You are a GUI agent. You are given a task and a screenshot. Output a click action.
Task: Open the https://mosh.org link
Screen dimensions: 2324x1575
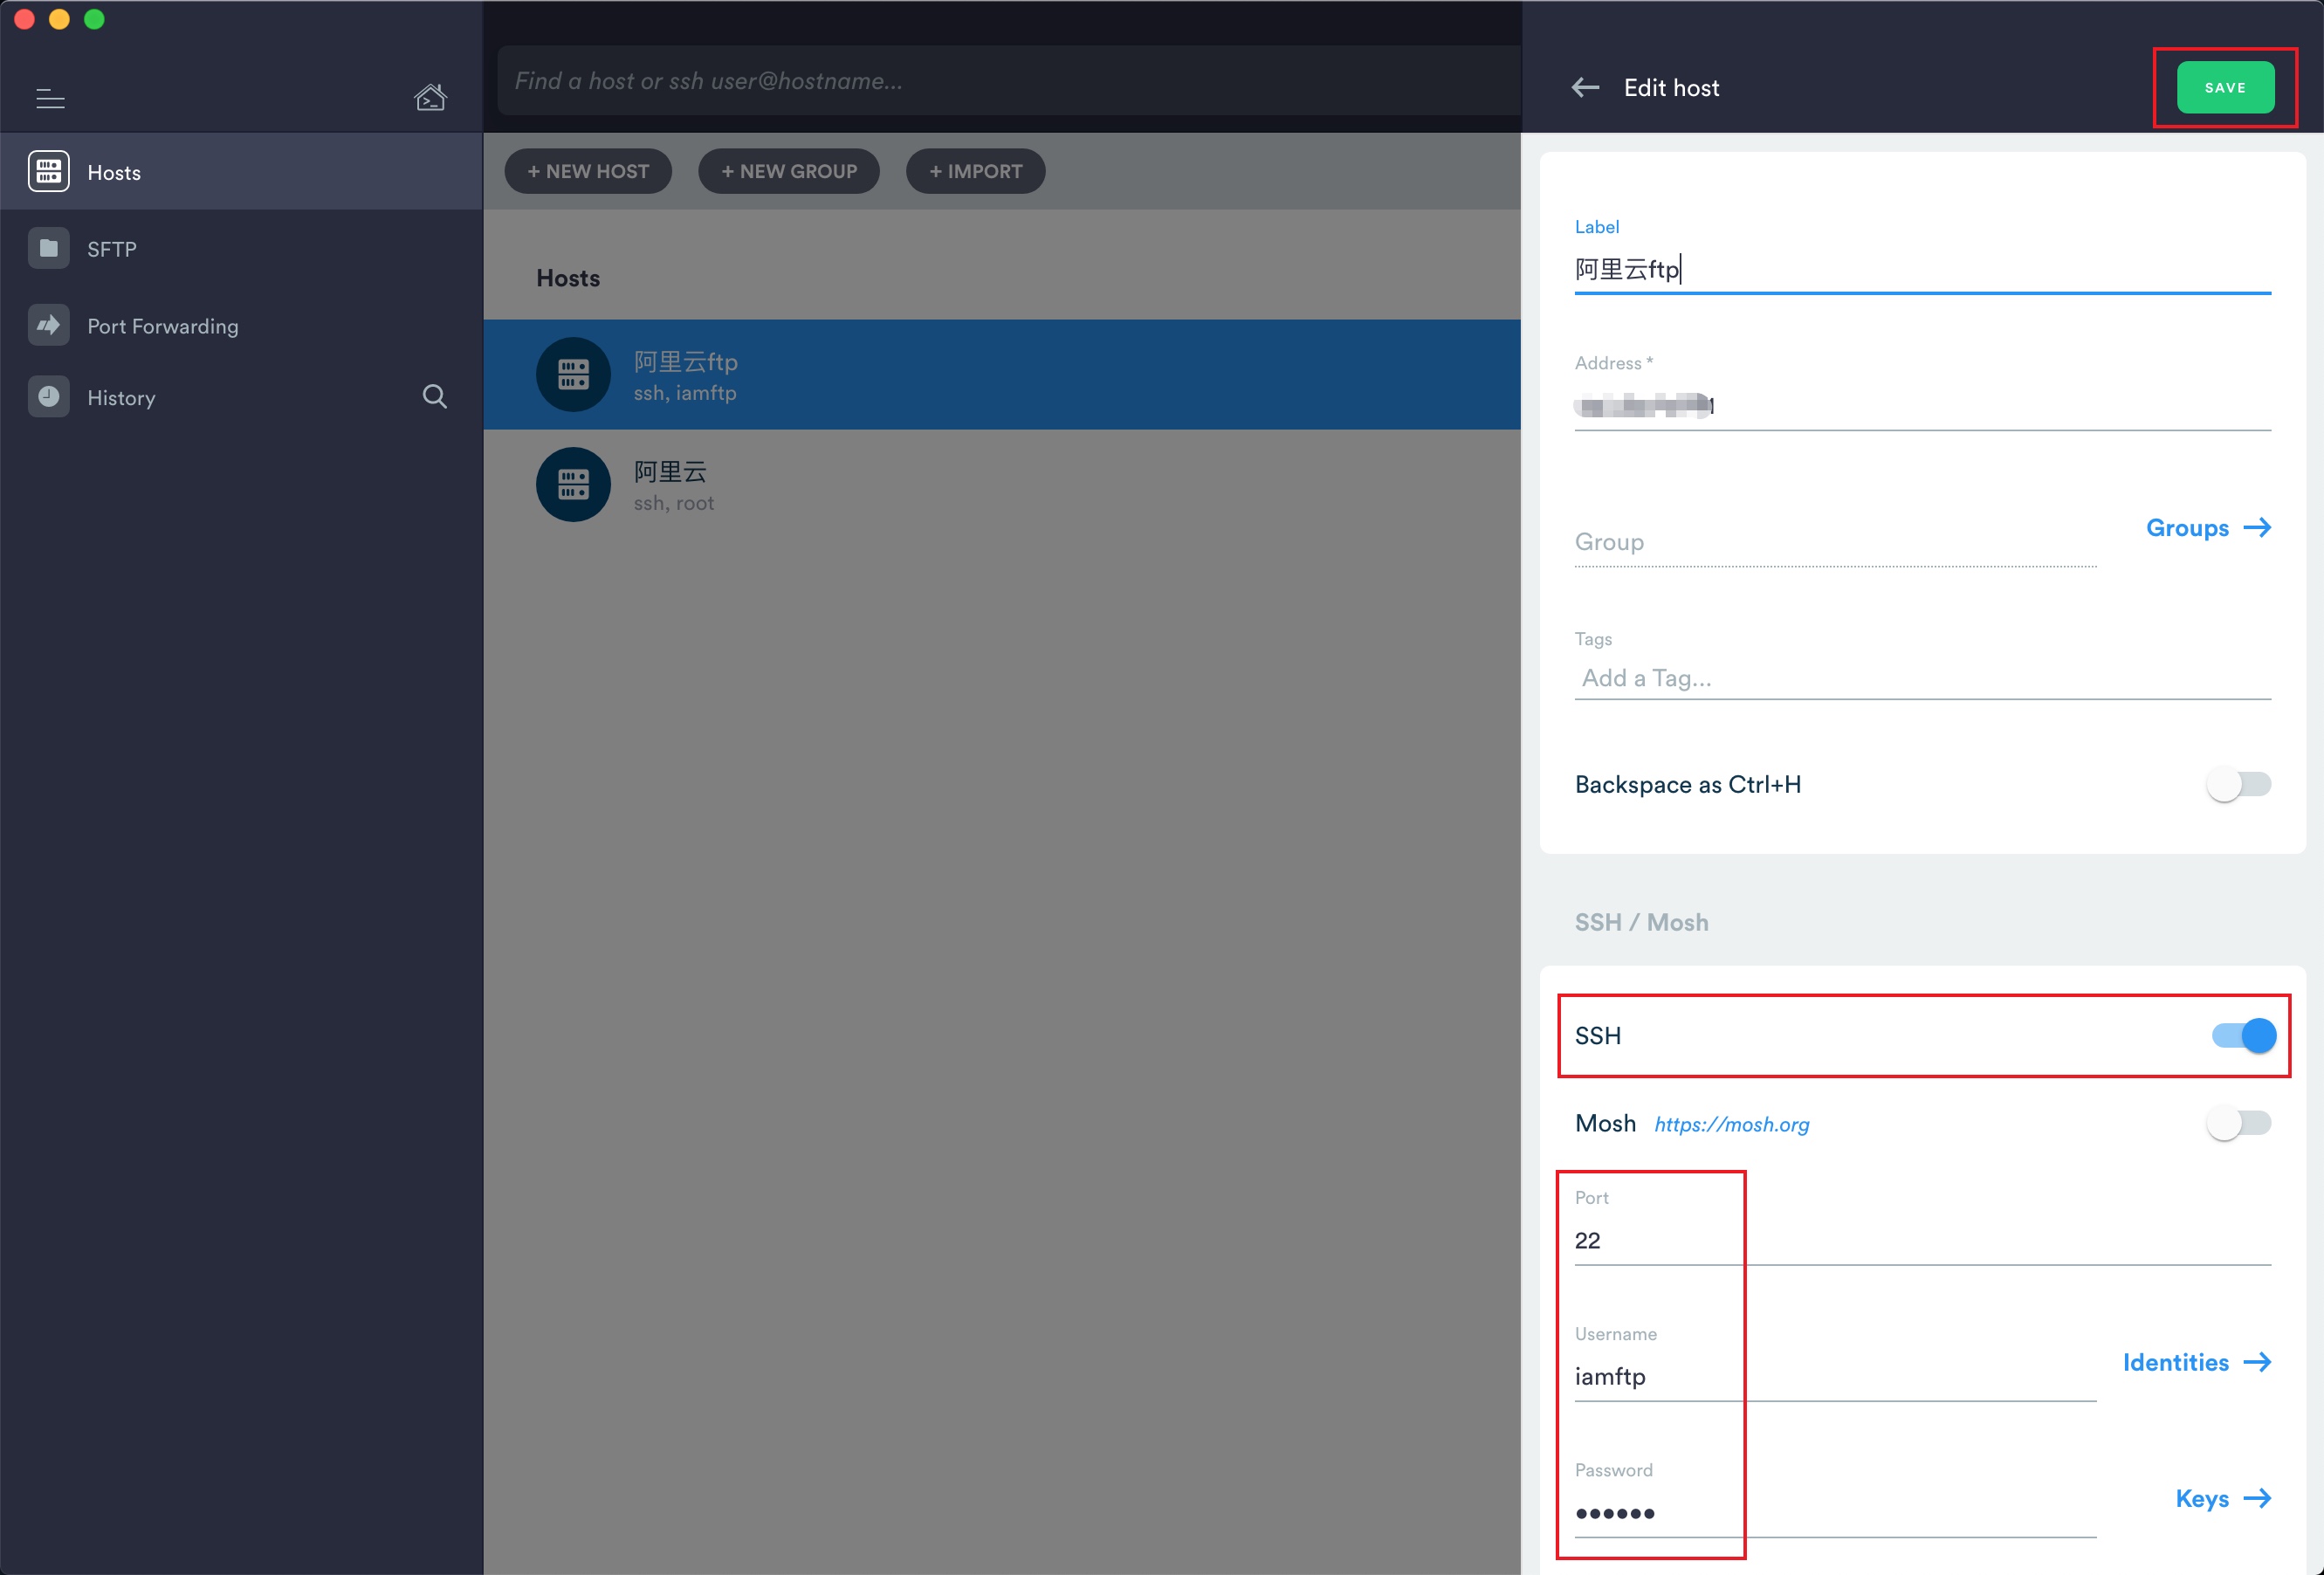[x=1731, y=1125]
